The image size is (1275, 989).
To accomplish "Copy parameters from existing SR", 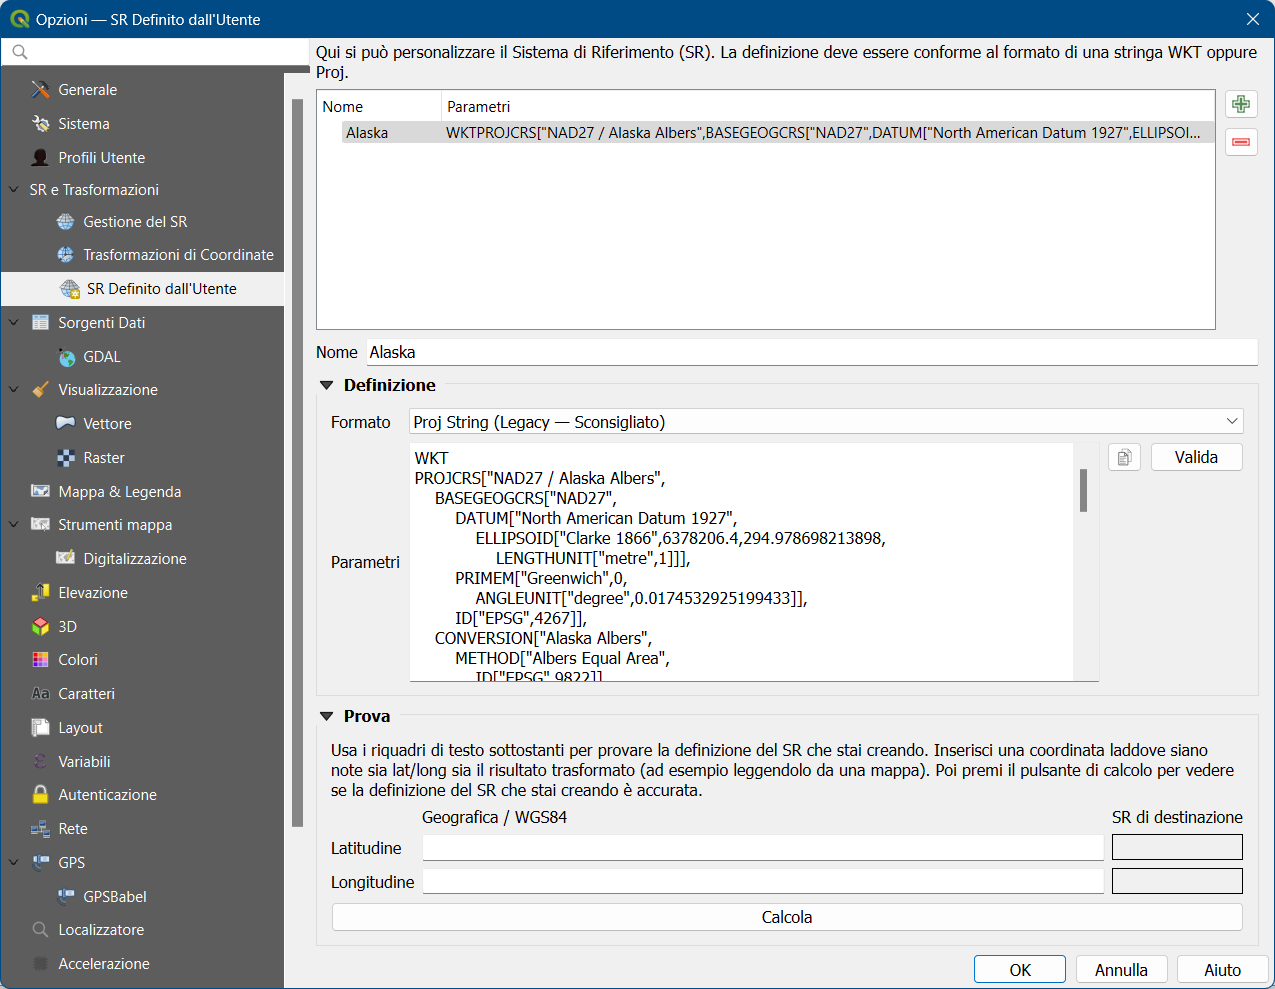I will pyautogui.click(x=1124, y=457).
